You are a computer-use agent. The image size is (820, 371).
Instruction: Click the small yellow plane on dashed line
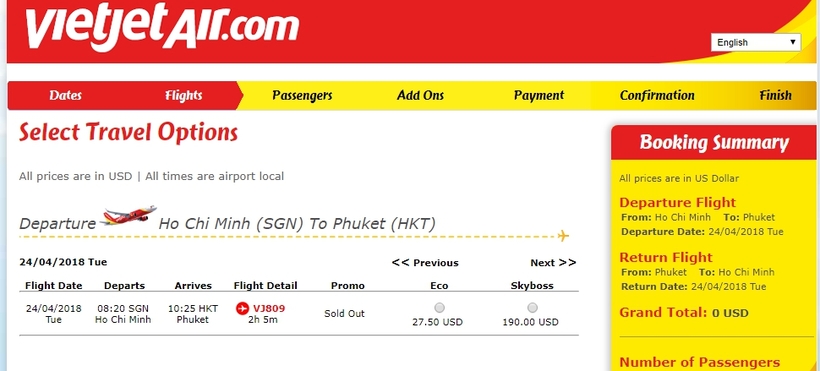point(563,236)
